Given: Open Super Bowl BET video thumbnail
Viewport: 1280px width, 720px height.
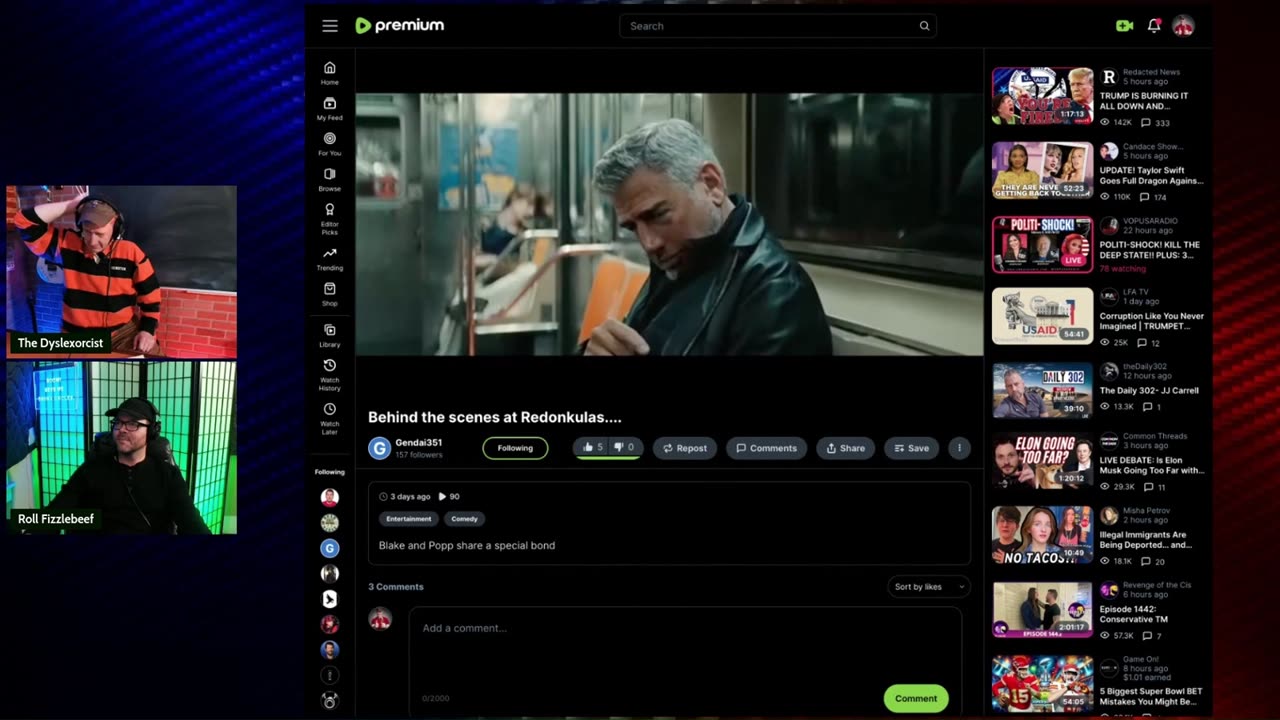Looking at the screenshot, I should tap(1042, 684).
